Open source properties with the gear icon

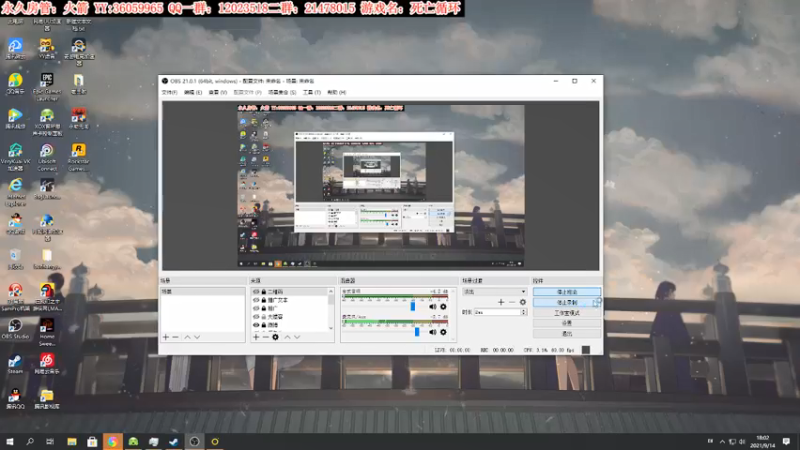tap(276, 337)
